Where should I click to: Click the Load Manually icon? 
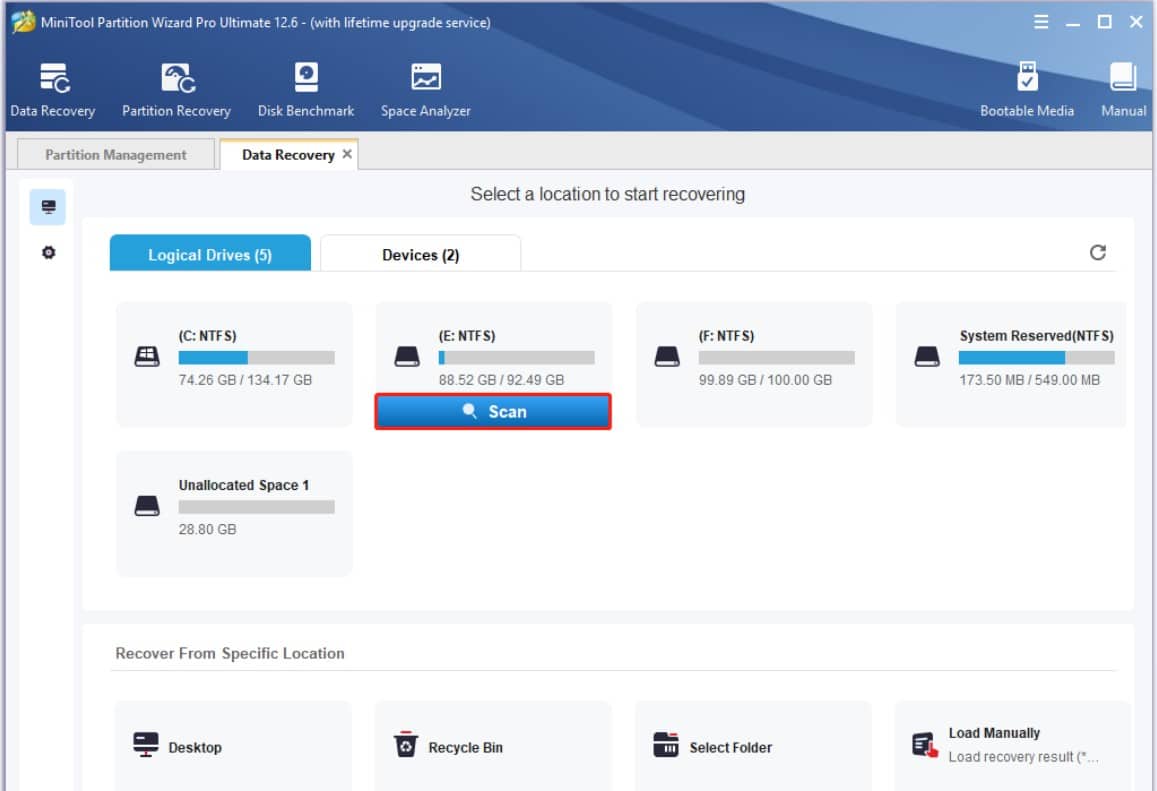pyautogui.click(x=925, y=745)
